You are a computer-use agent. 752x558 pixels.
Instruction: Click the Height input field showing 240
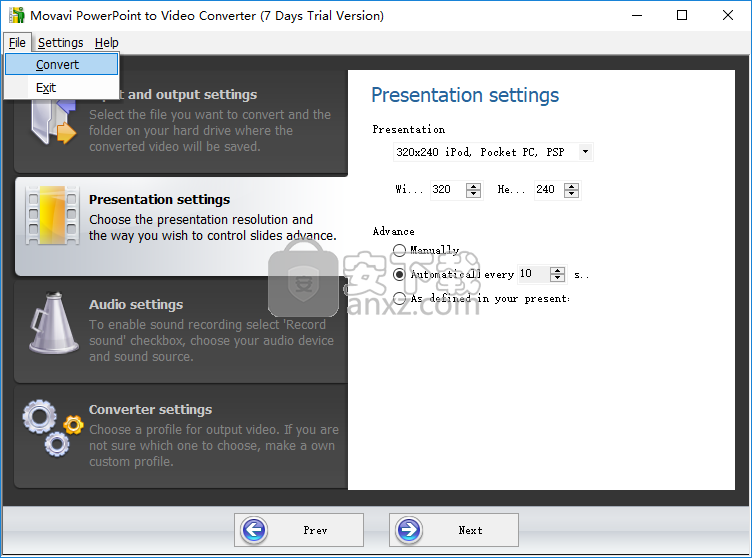click(548, 190)
